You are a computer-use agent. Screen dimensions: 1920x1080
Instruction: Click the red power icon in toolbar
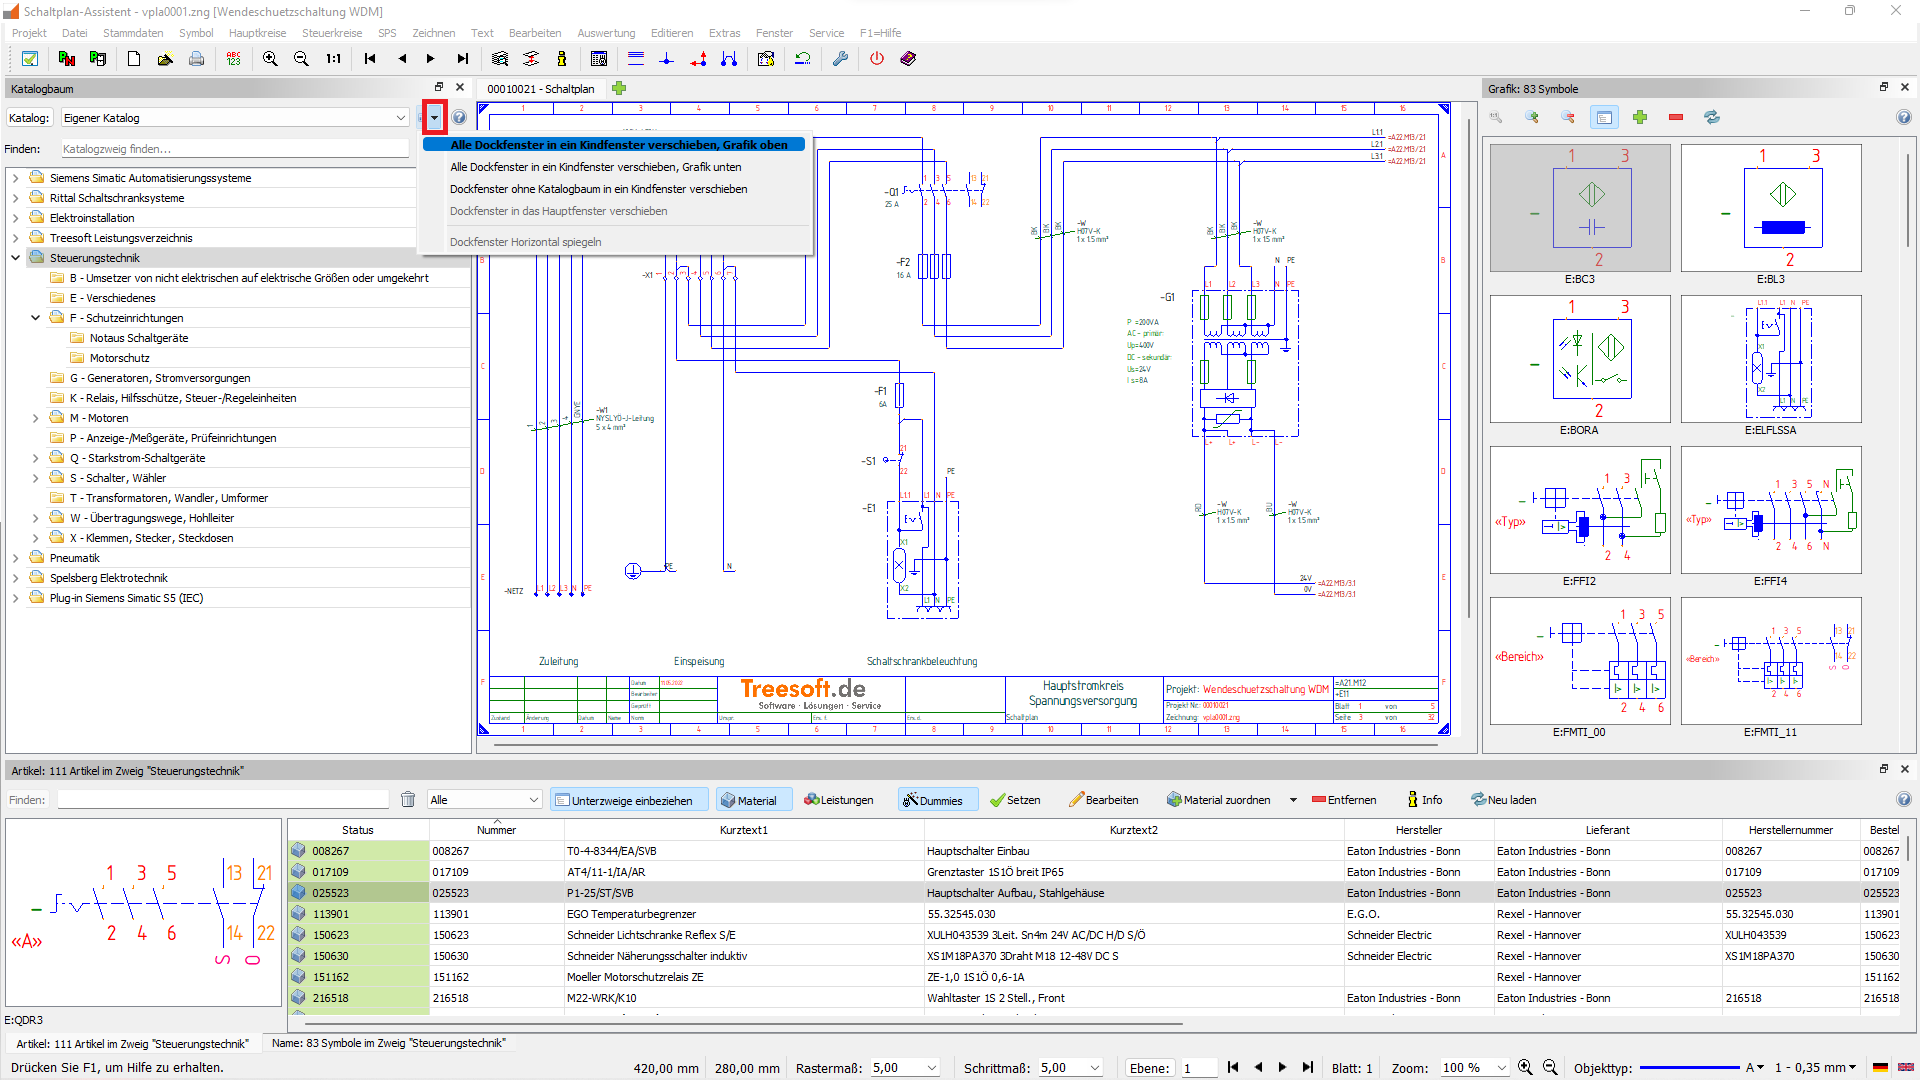coord(877,59)
